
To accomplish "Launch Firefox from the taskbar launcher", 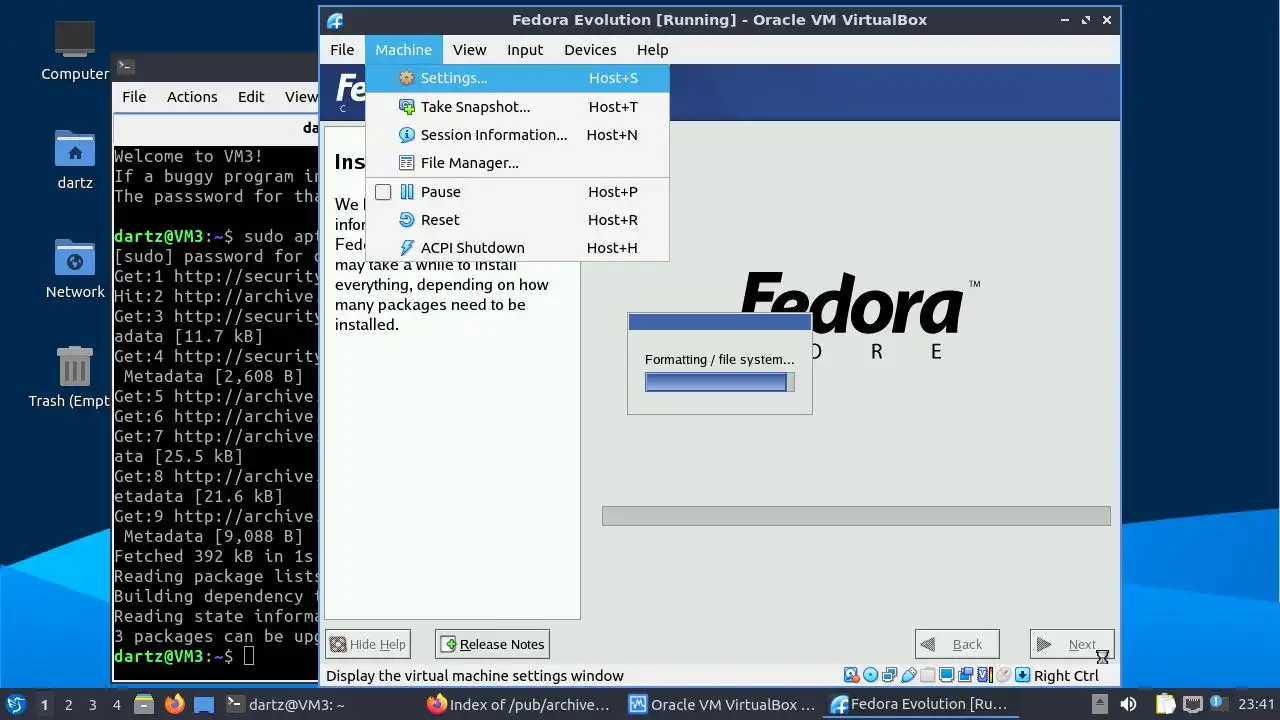I will (x=174, y=704).
